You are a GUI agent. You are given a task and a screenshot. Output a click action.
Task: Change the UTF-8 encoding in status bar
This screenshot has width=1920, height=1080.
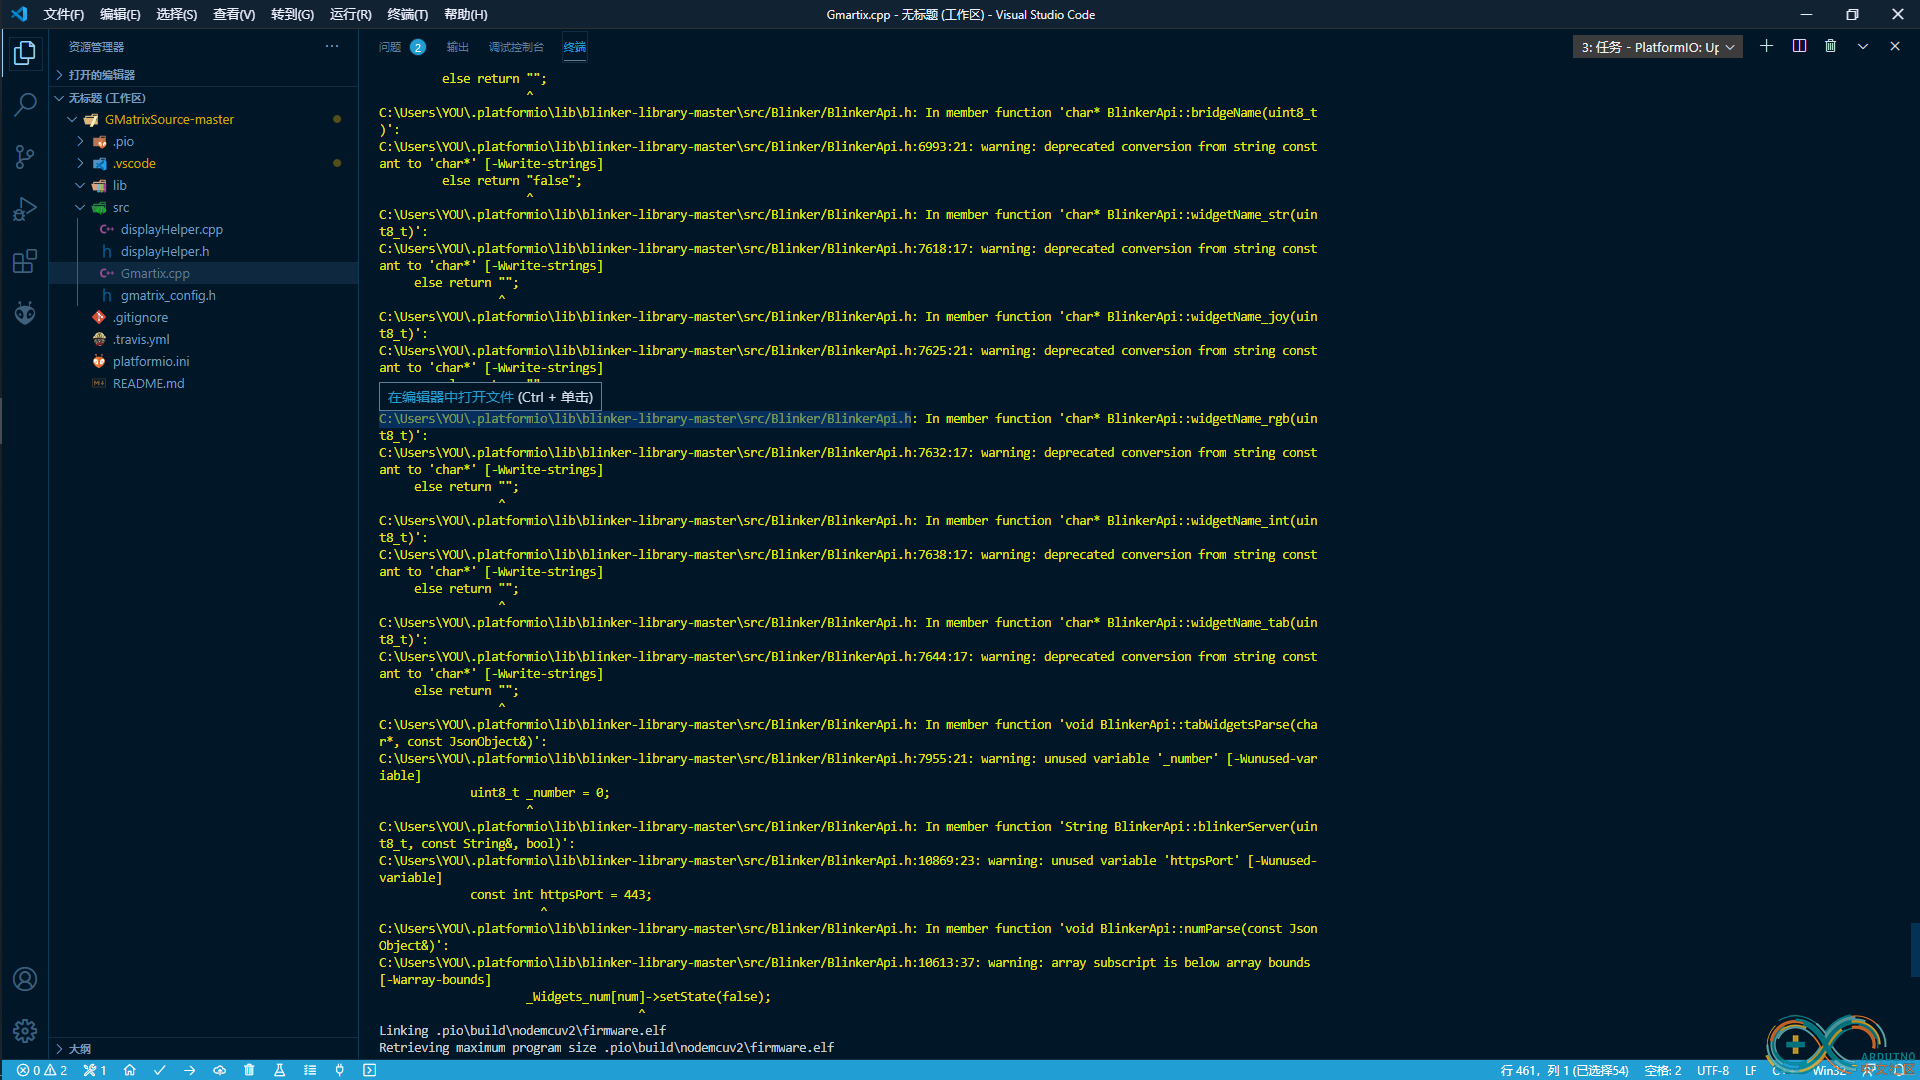1713,1070
